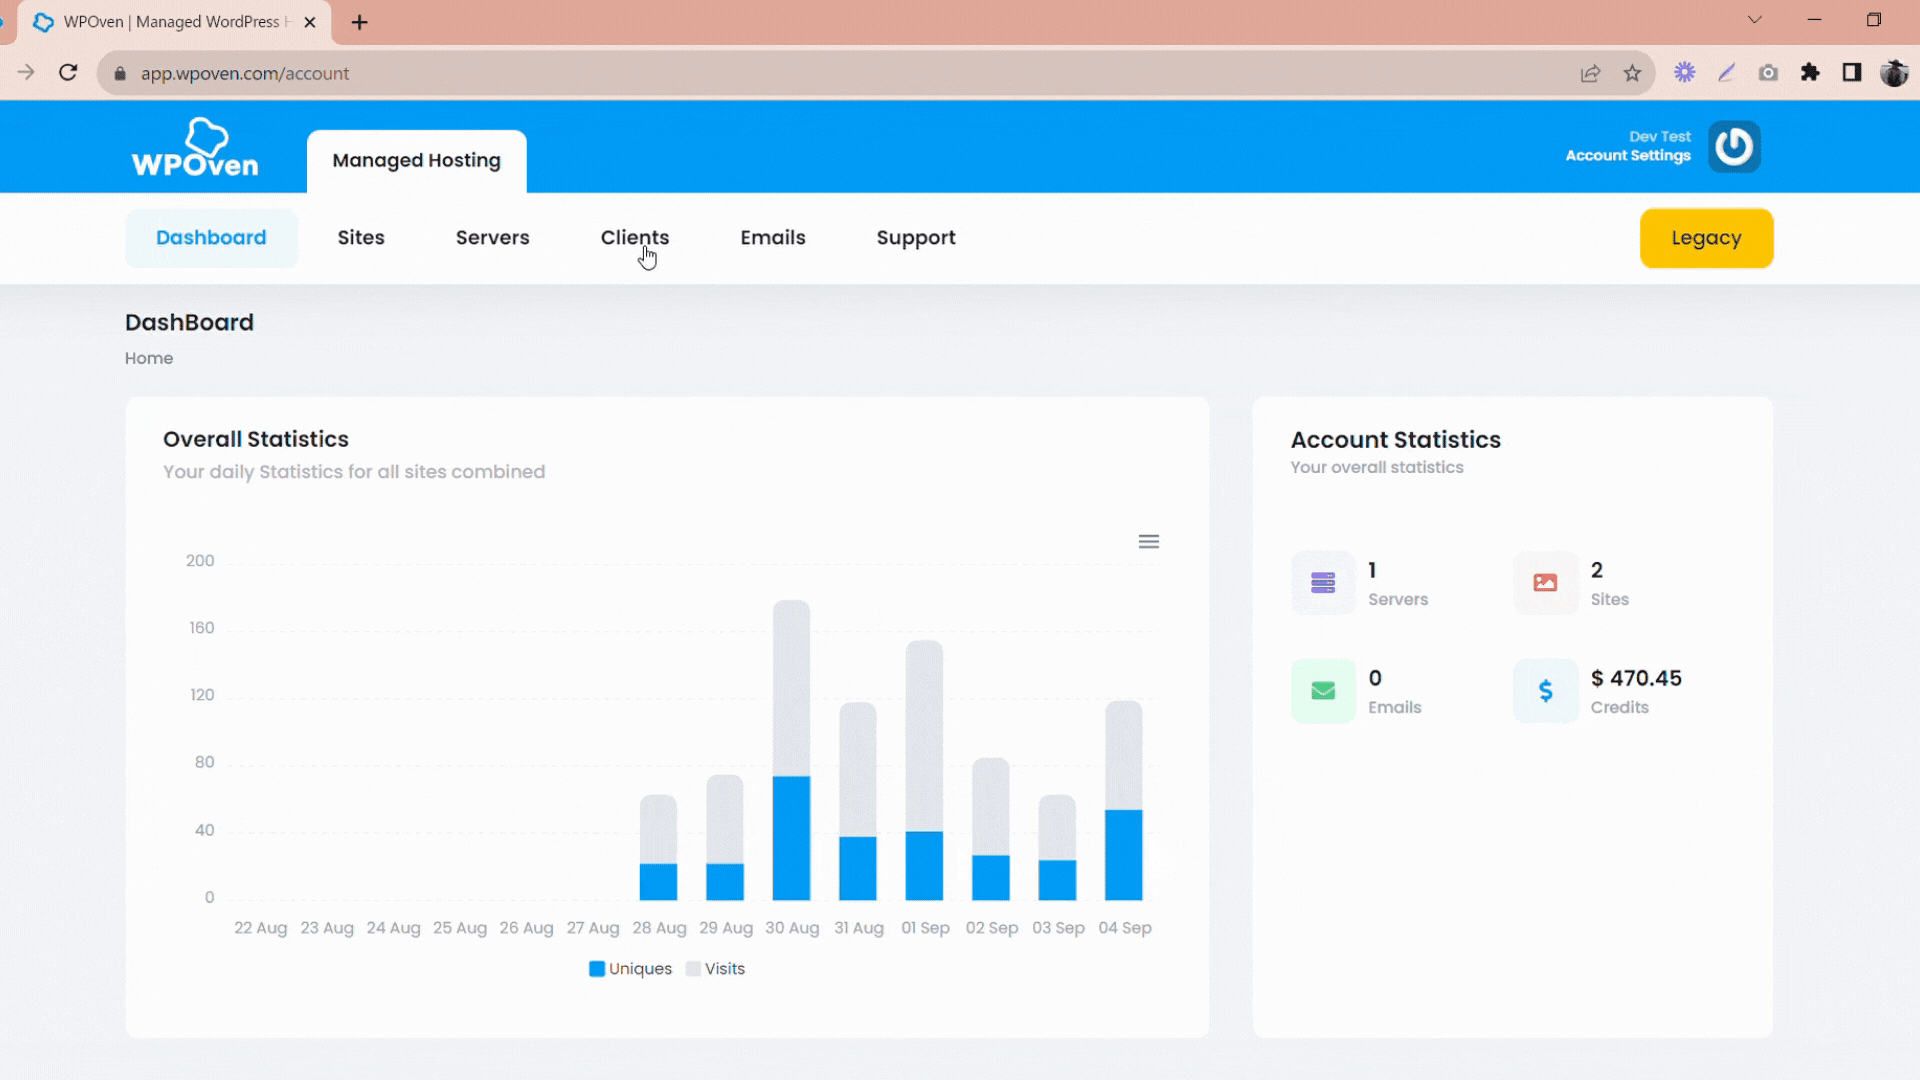Screen dimensions: 1920x1080
Task: Click the 30 Aug chart bar
Action: pyautogui.click(x=791, y=750)
